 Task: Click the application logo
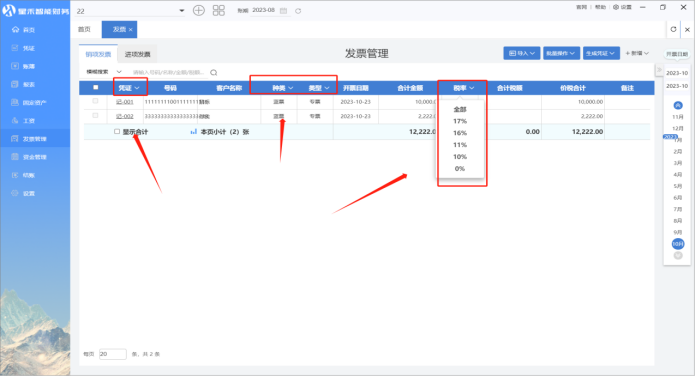(9, 11)
